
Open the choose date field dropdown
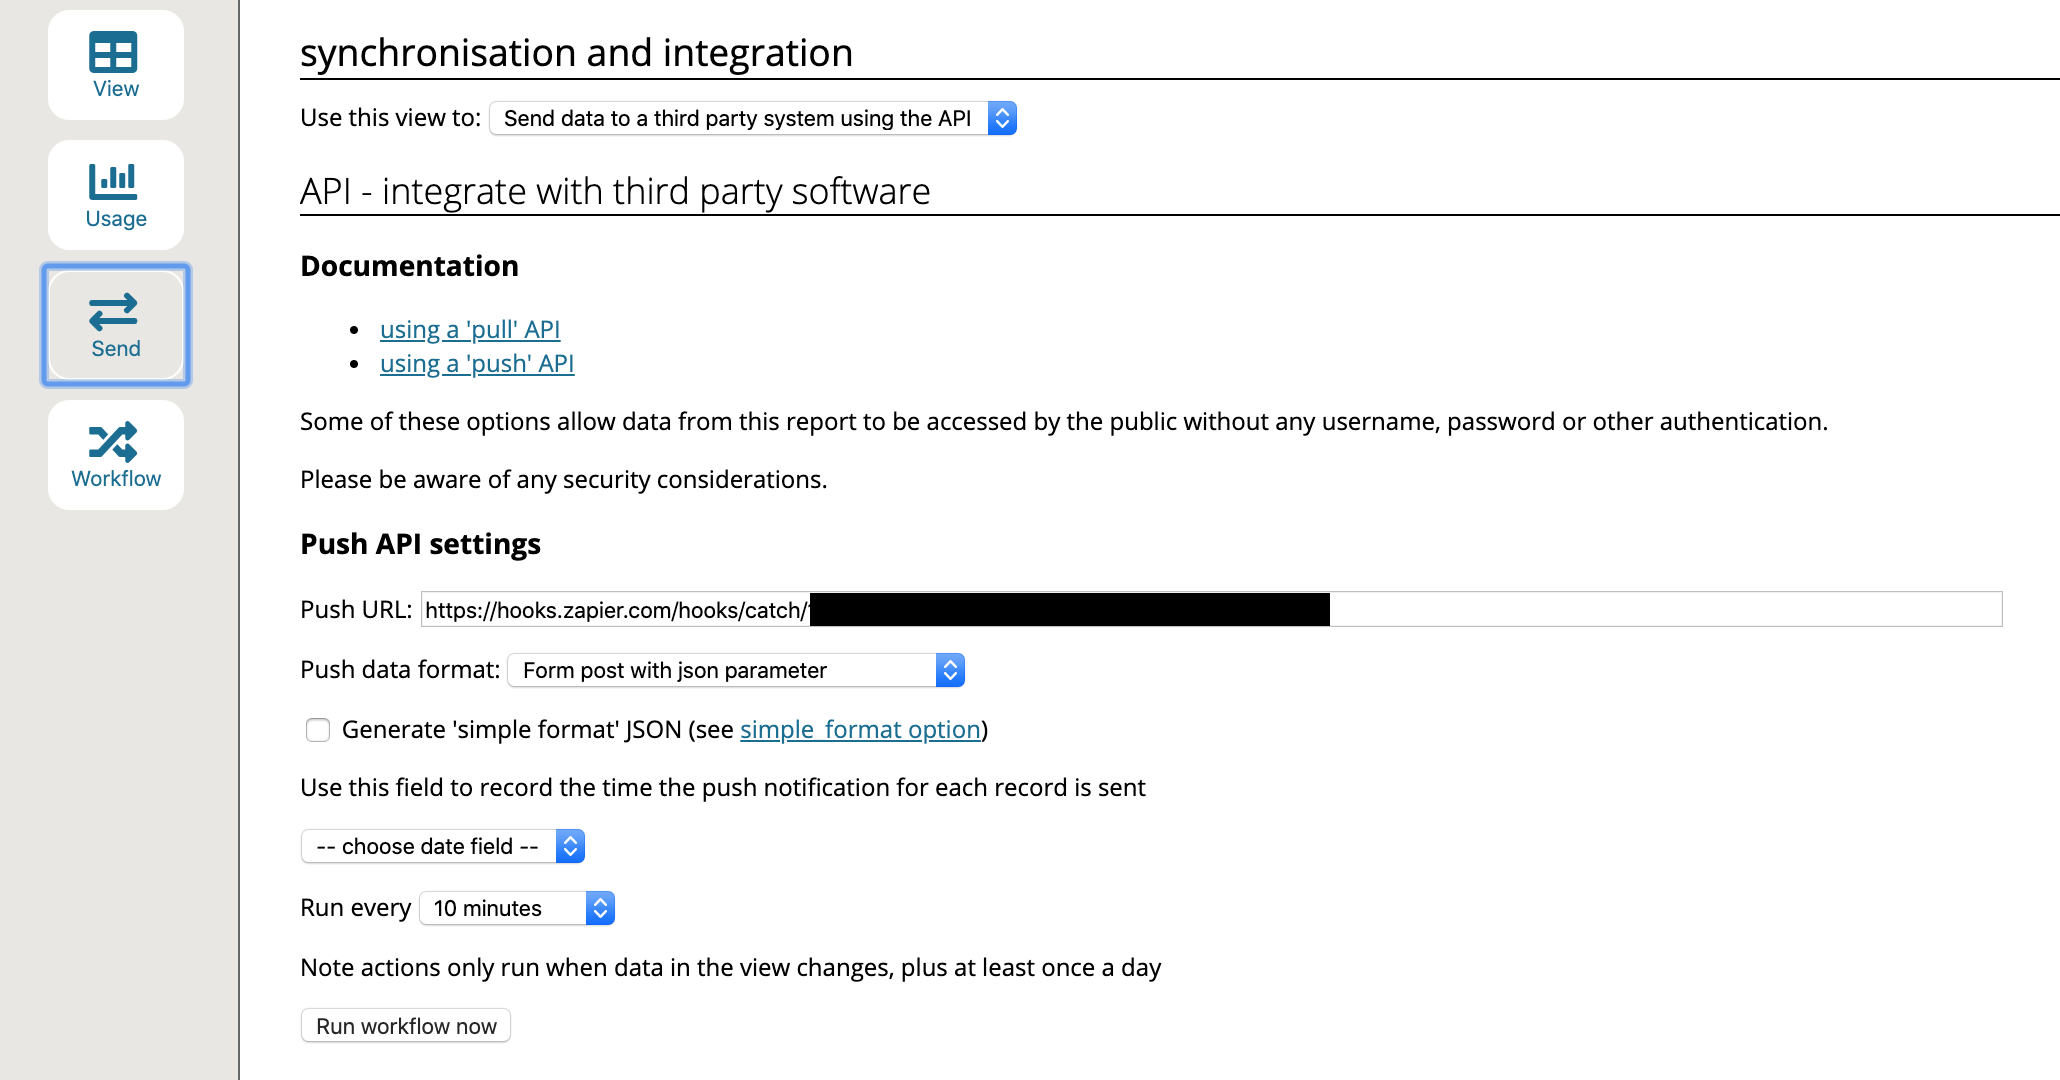pos(443,846)
